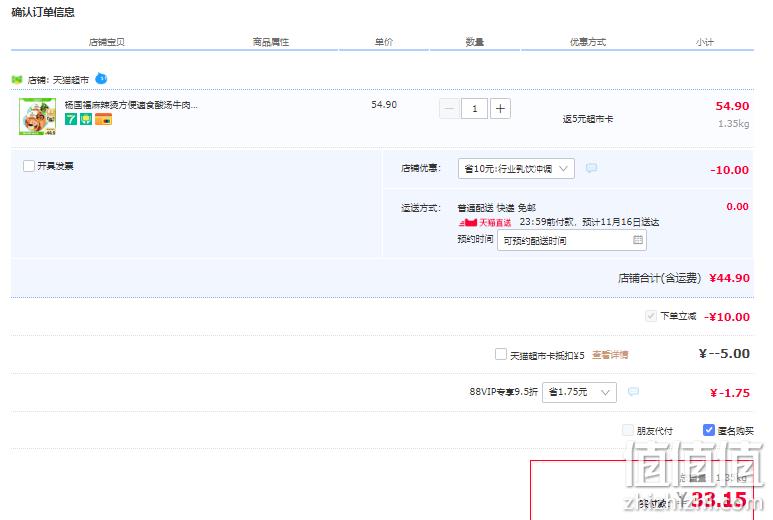Click the message icon next to store discount
773x520 pixels.
(591, 168)
